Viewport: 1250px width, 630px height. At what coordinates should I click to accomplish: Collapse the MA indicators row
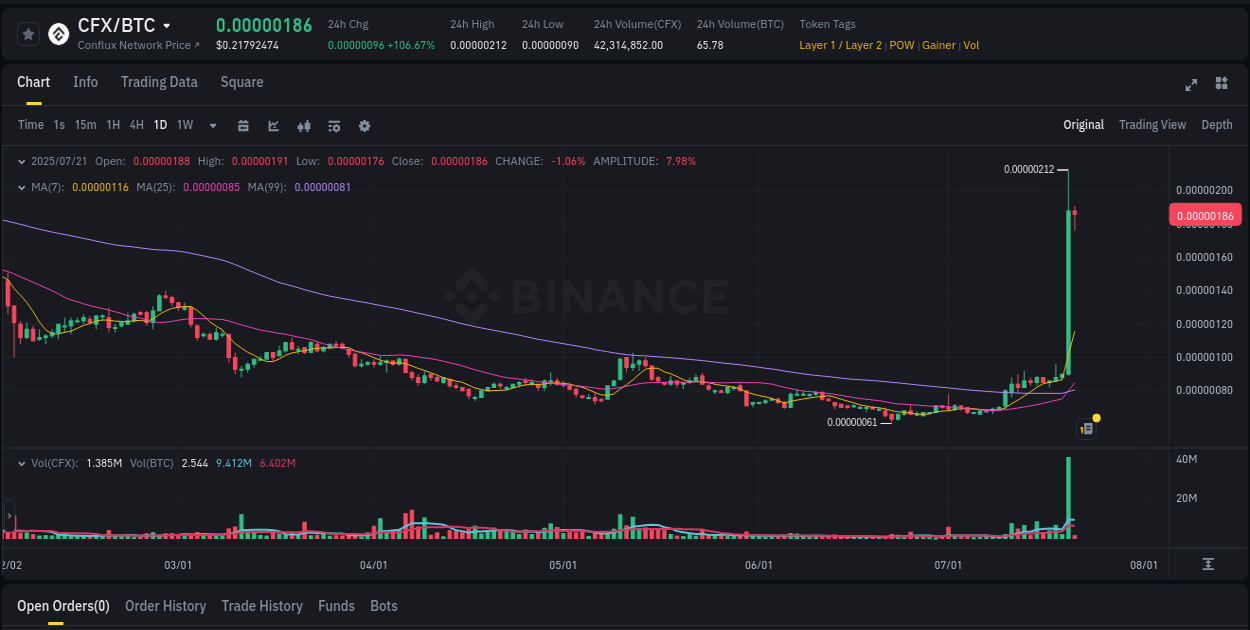pos(21,186)
